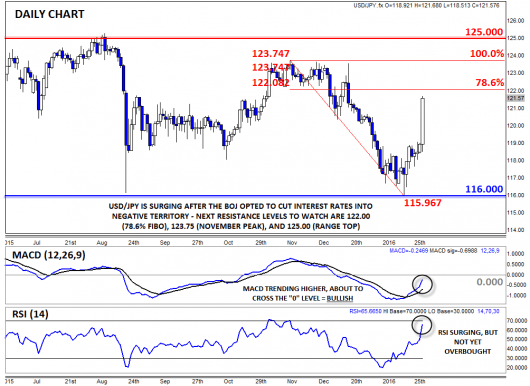Click the gray "0.000" MACD zero label
Viewport: 530px width, 386px height.
tap(489, 282)
